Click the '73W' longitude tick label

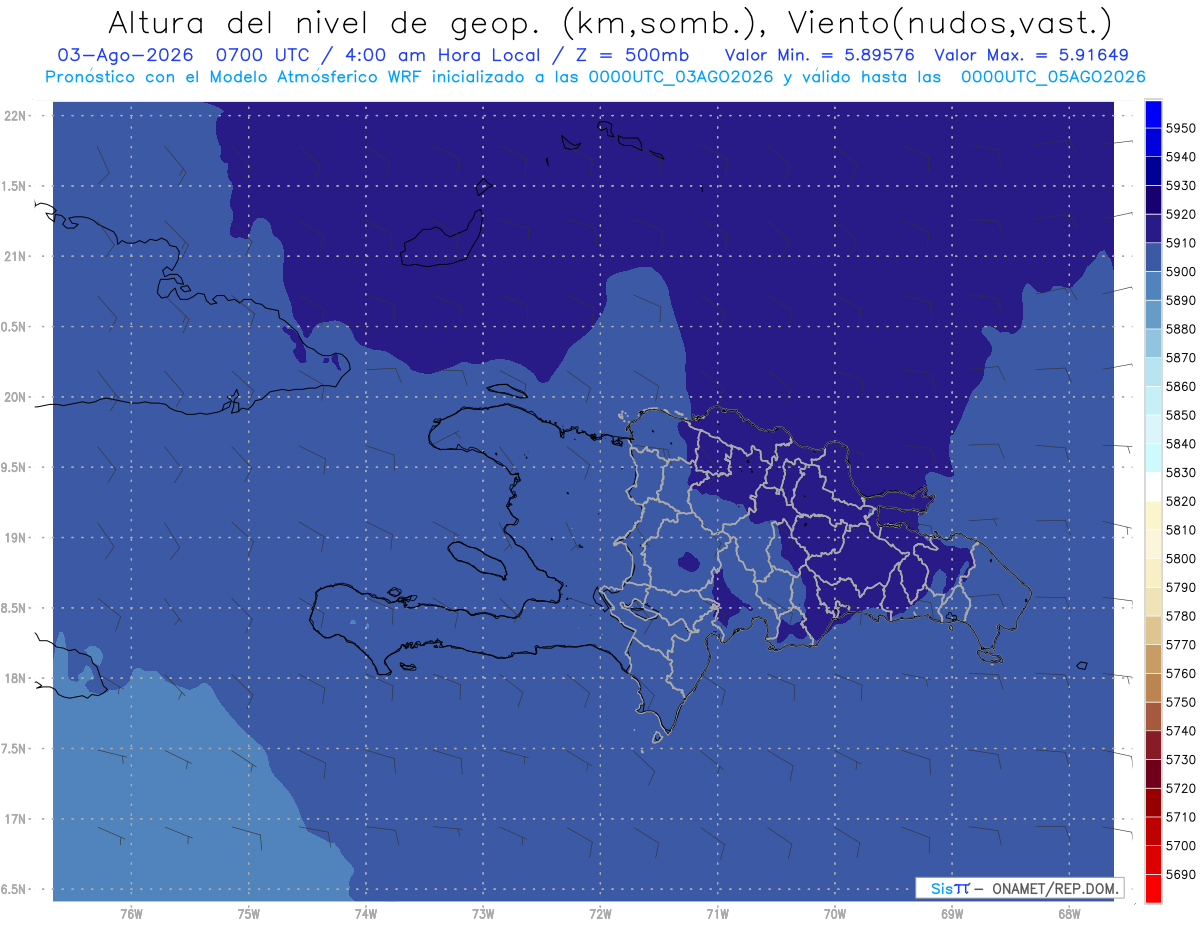(x=483, y=912)
